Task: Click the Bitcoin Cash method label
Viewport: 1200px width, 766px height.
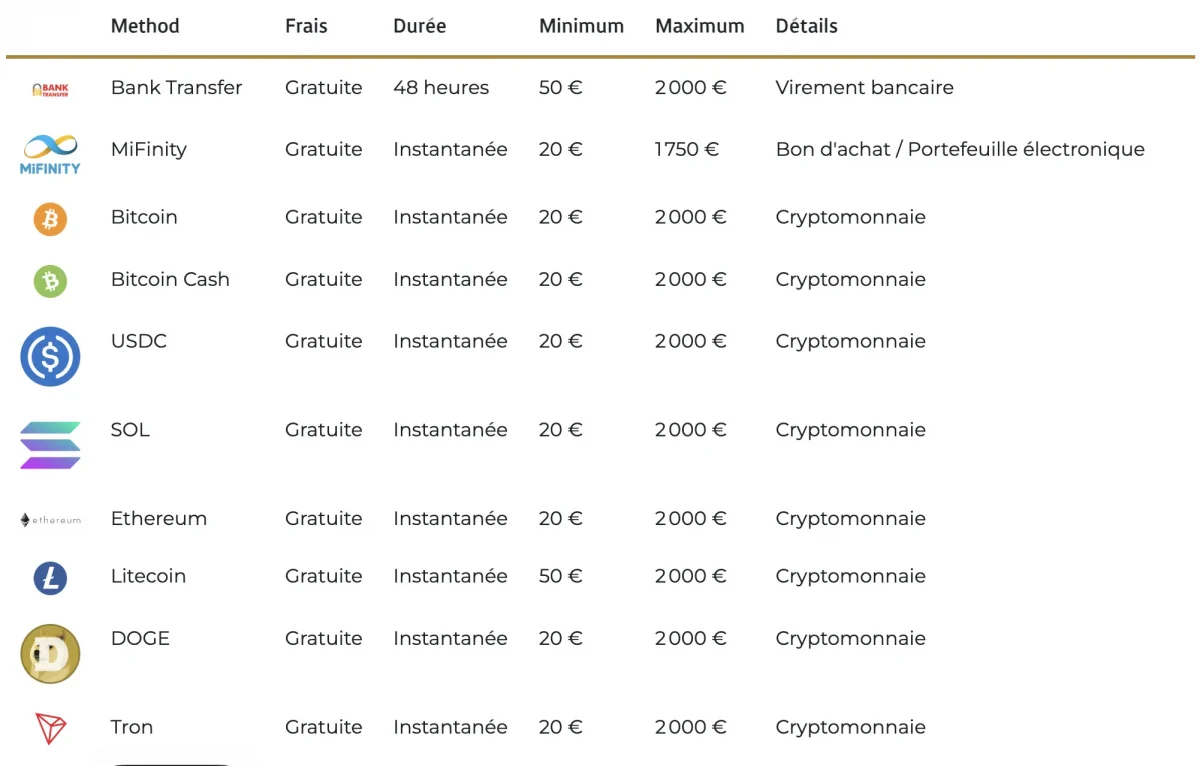Action: [170, 279]
